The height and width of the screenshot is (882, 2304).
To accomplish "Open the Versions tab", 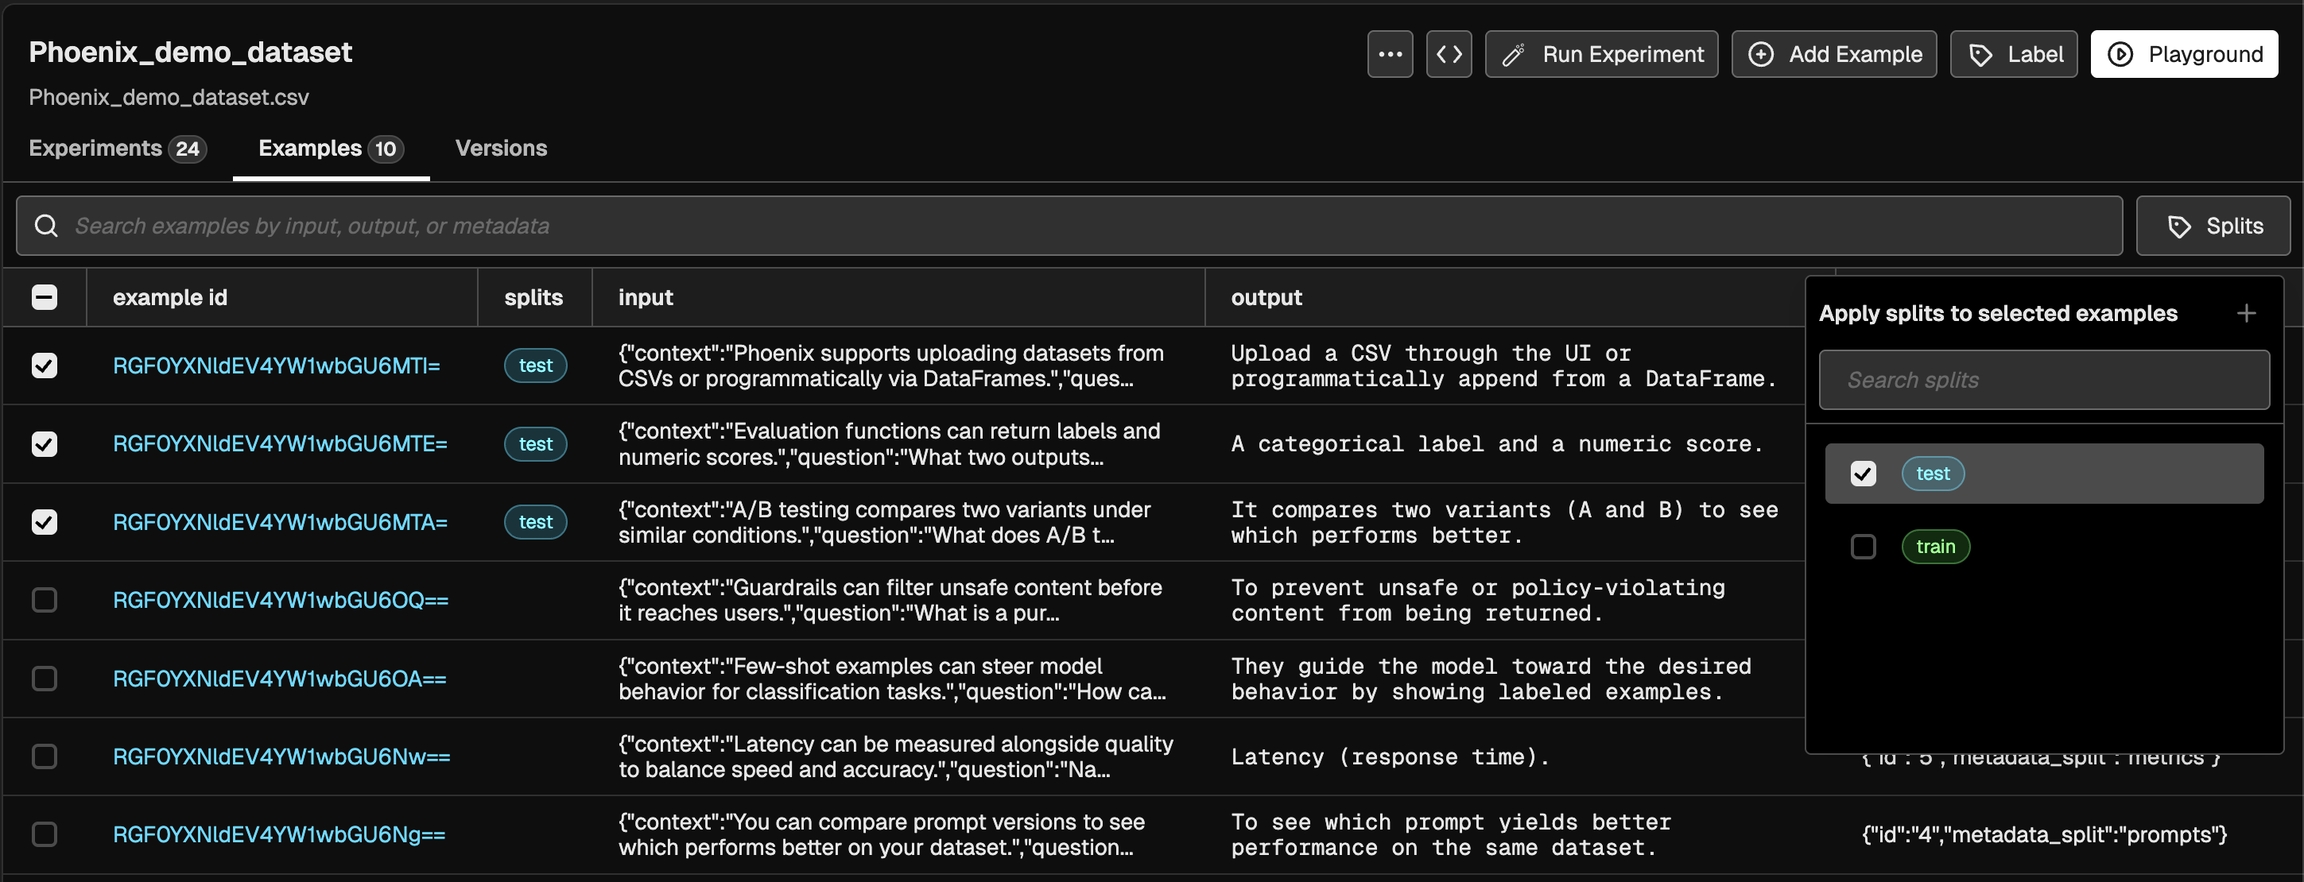I will pyautogui.click(x=501, y=148).
